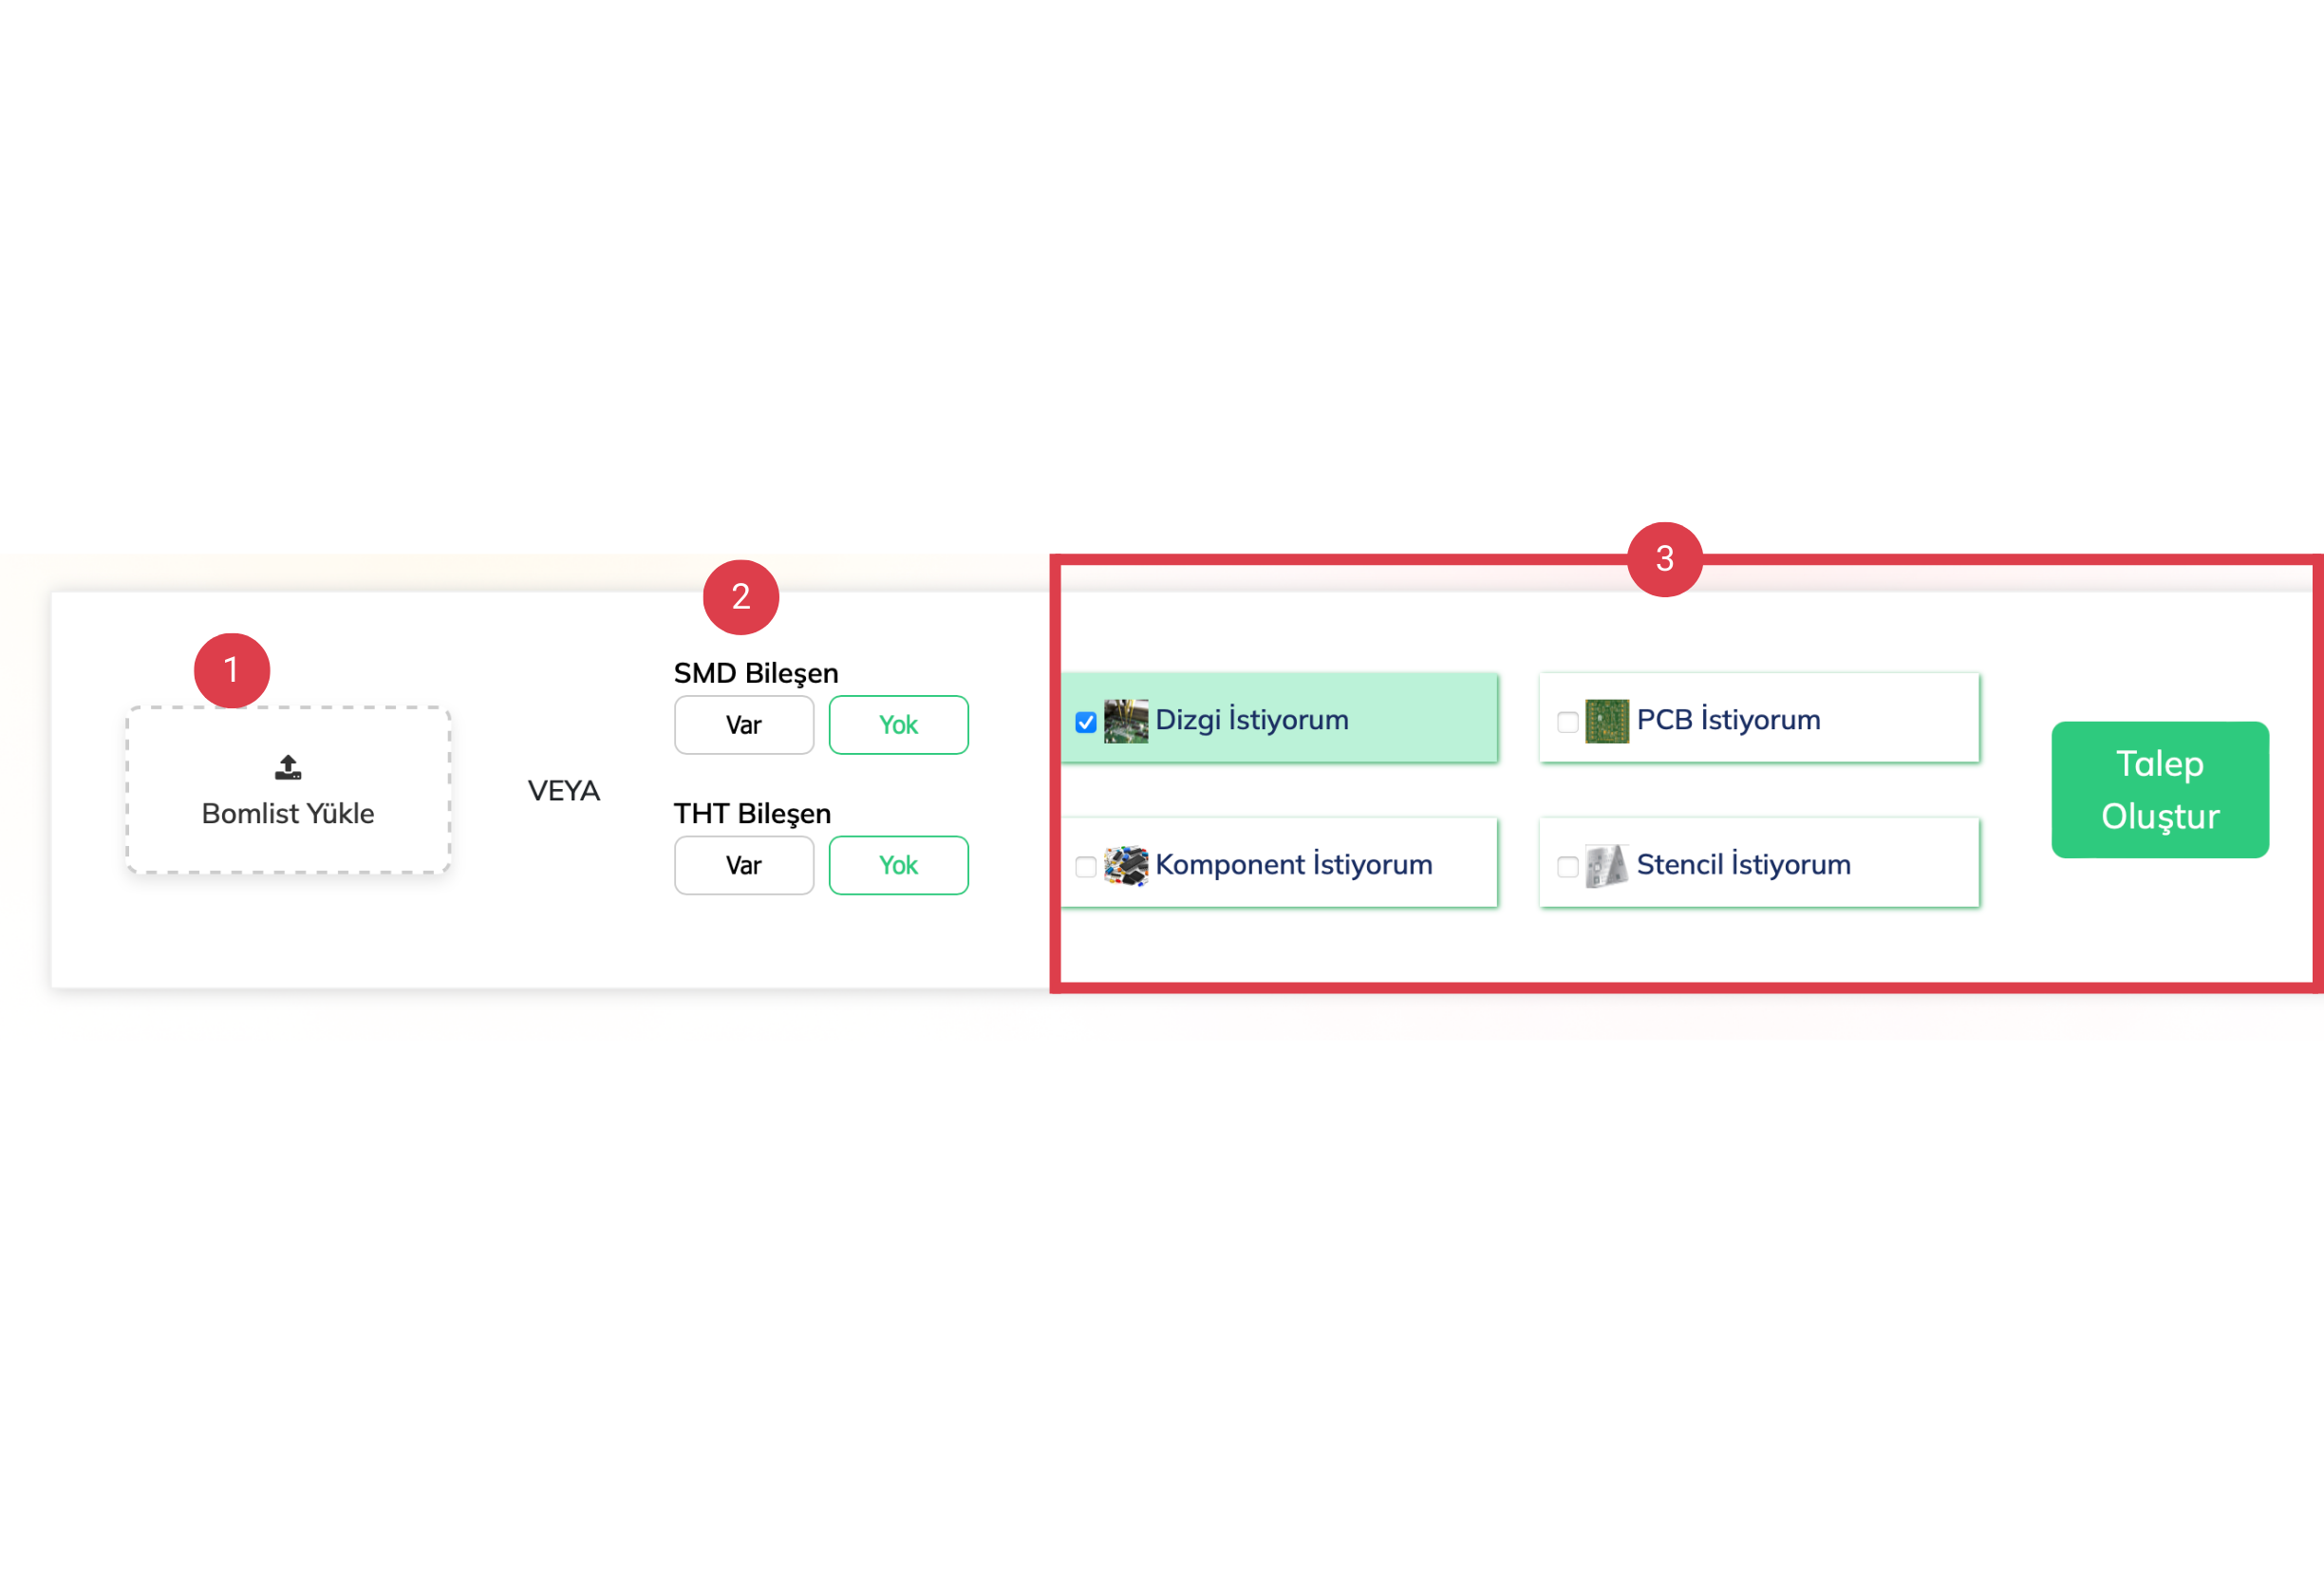
Task: Click red step marker number 1
Action: click(x=232, y=670)
